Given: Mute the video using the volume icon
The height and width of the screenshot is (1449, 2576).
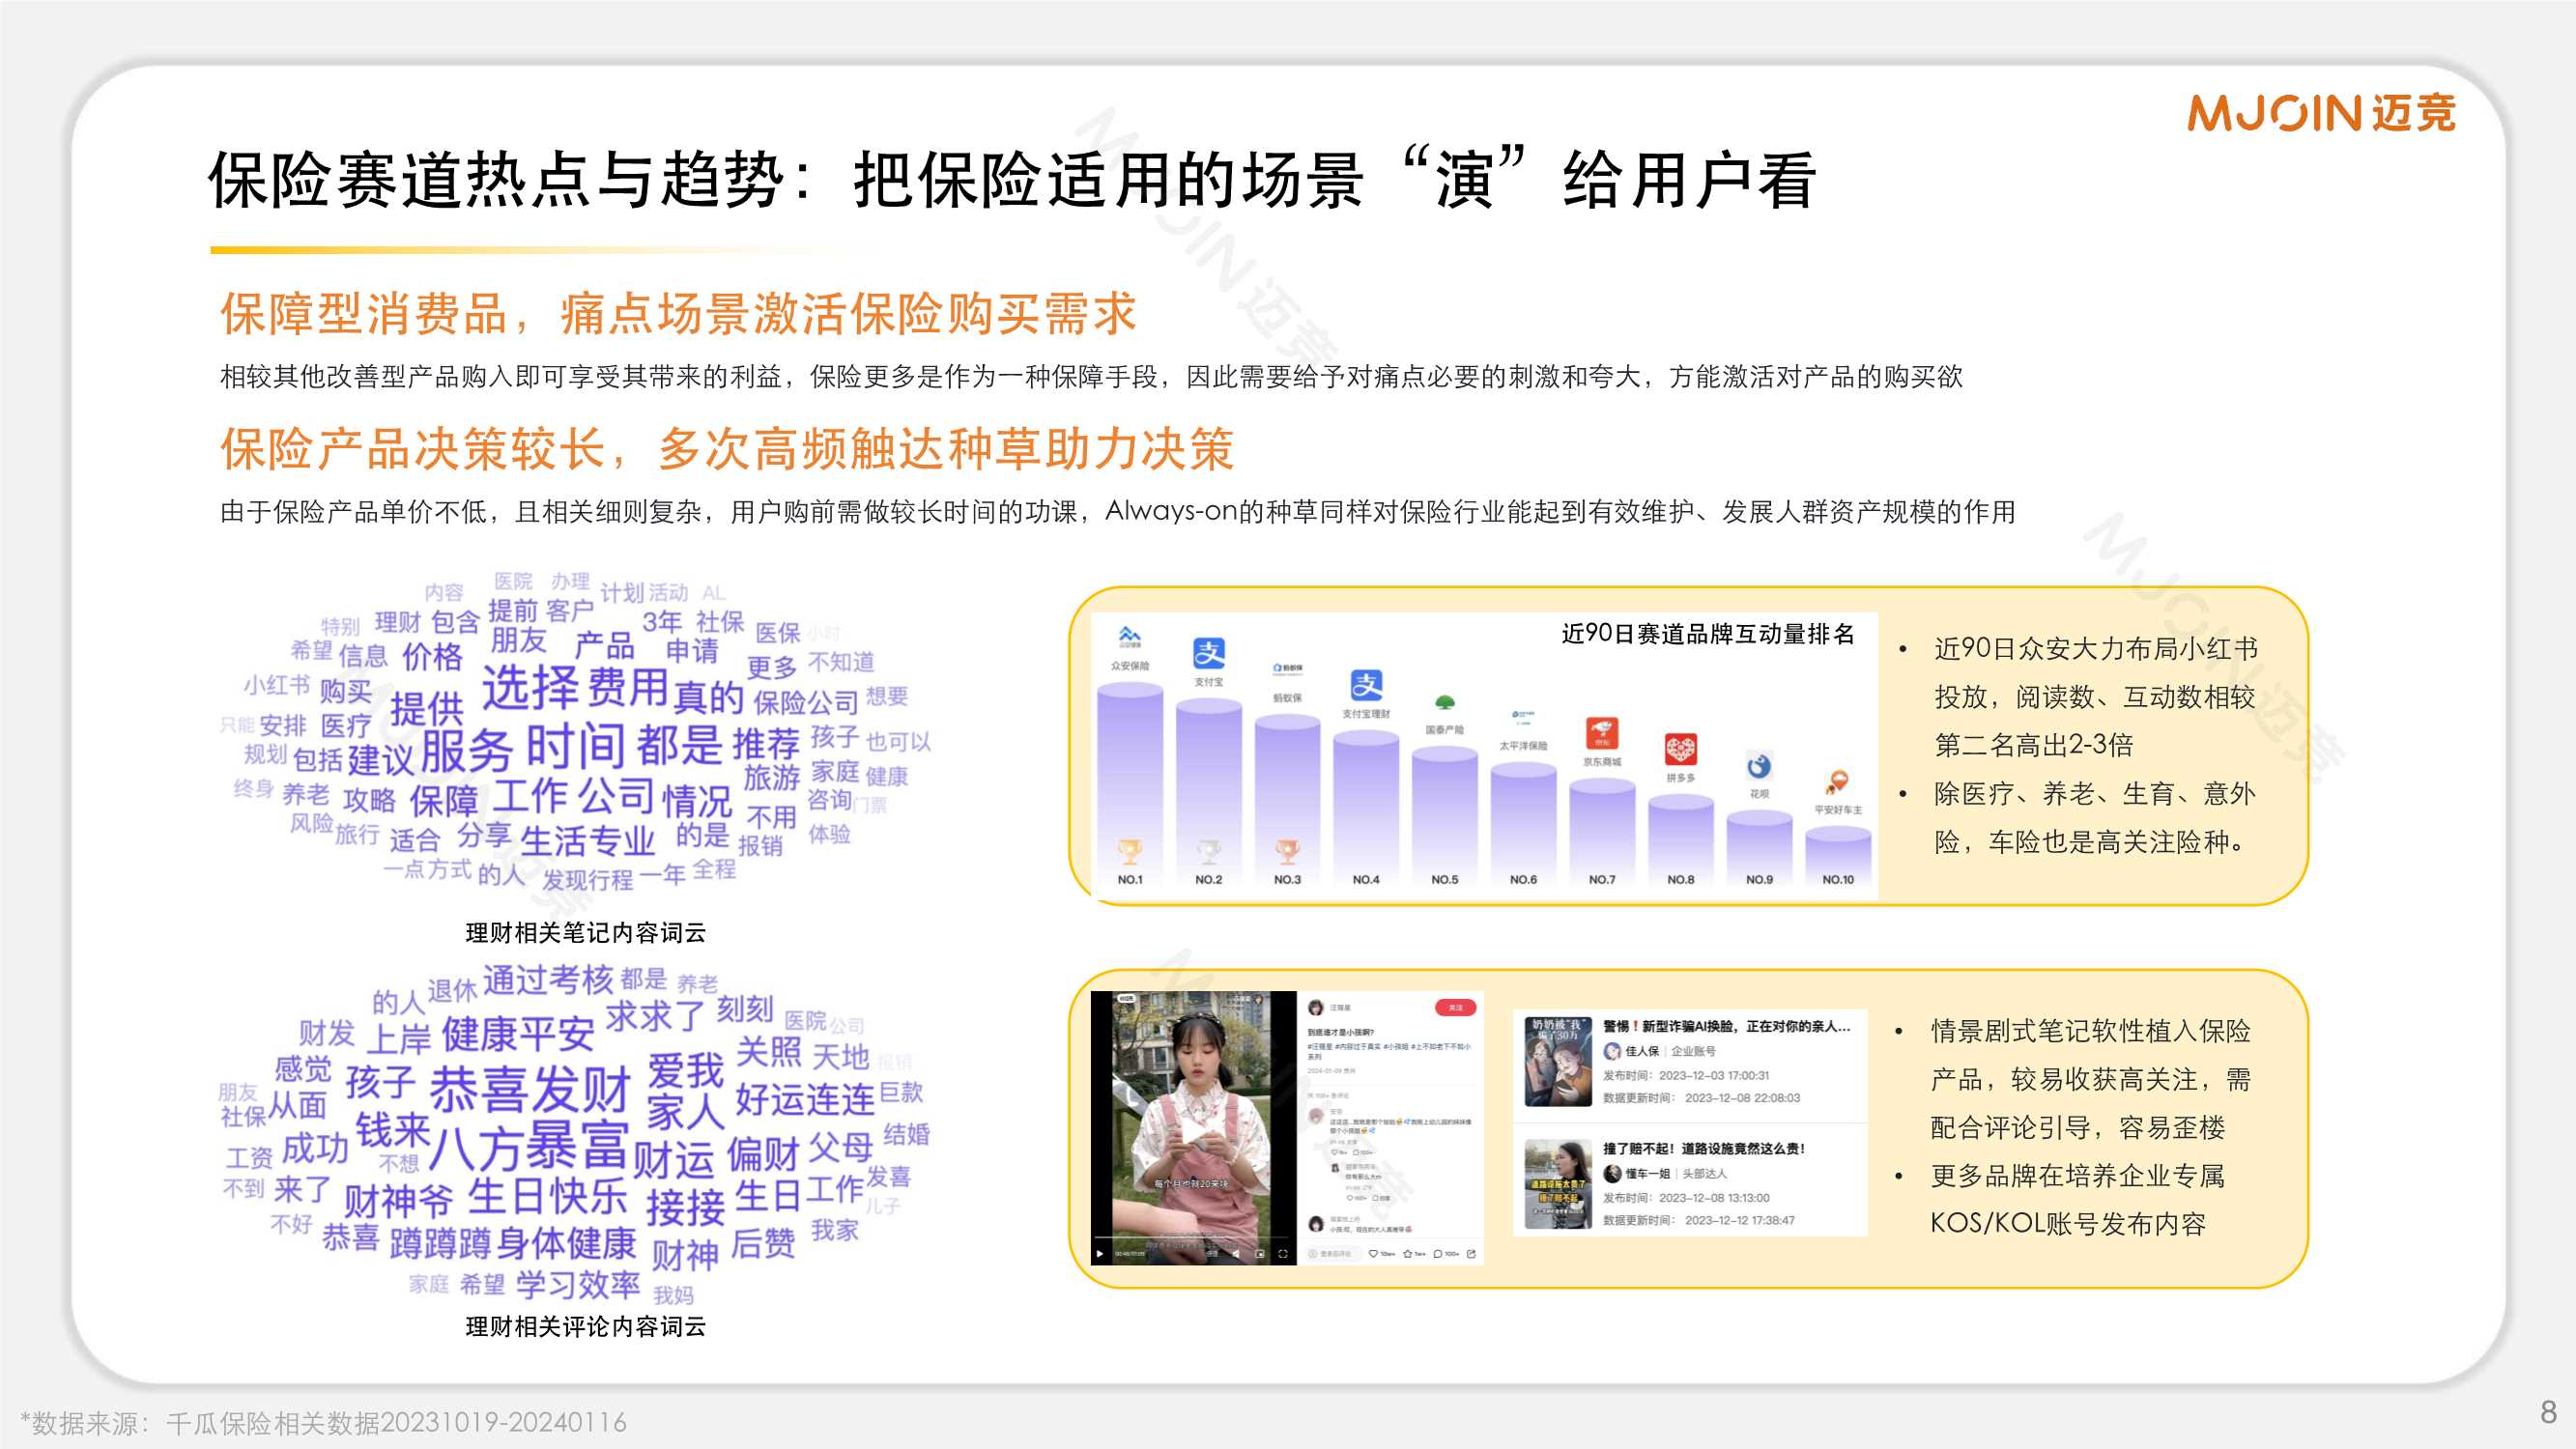Looking at the screenshot, I should coord(1237,1254).
